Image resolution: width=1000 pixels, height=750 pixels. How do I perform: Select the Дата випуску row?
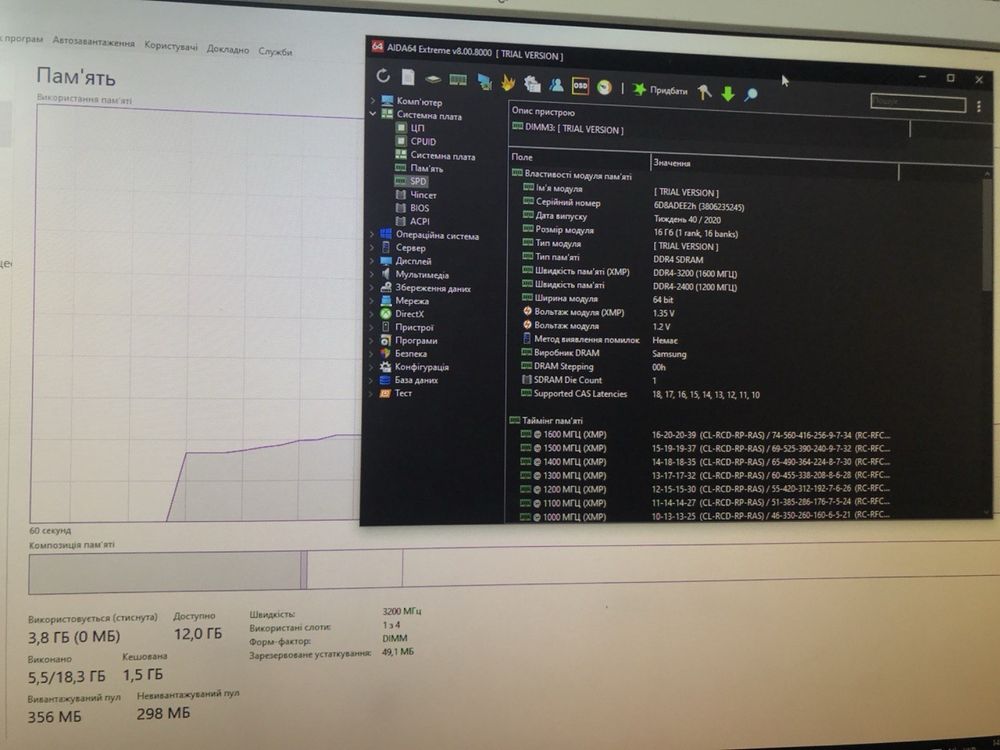click(622, 217)
